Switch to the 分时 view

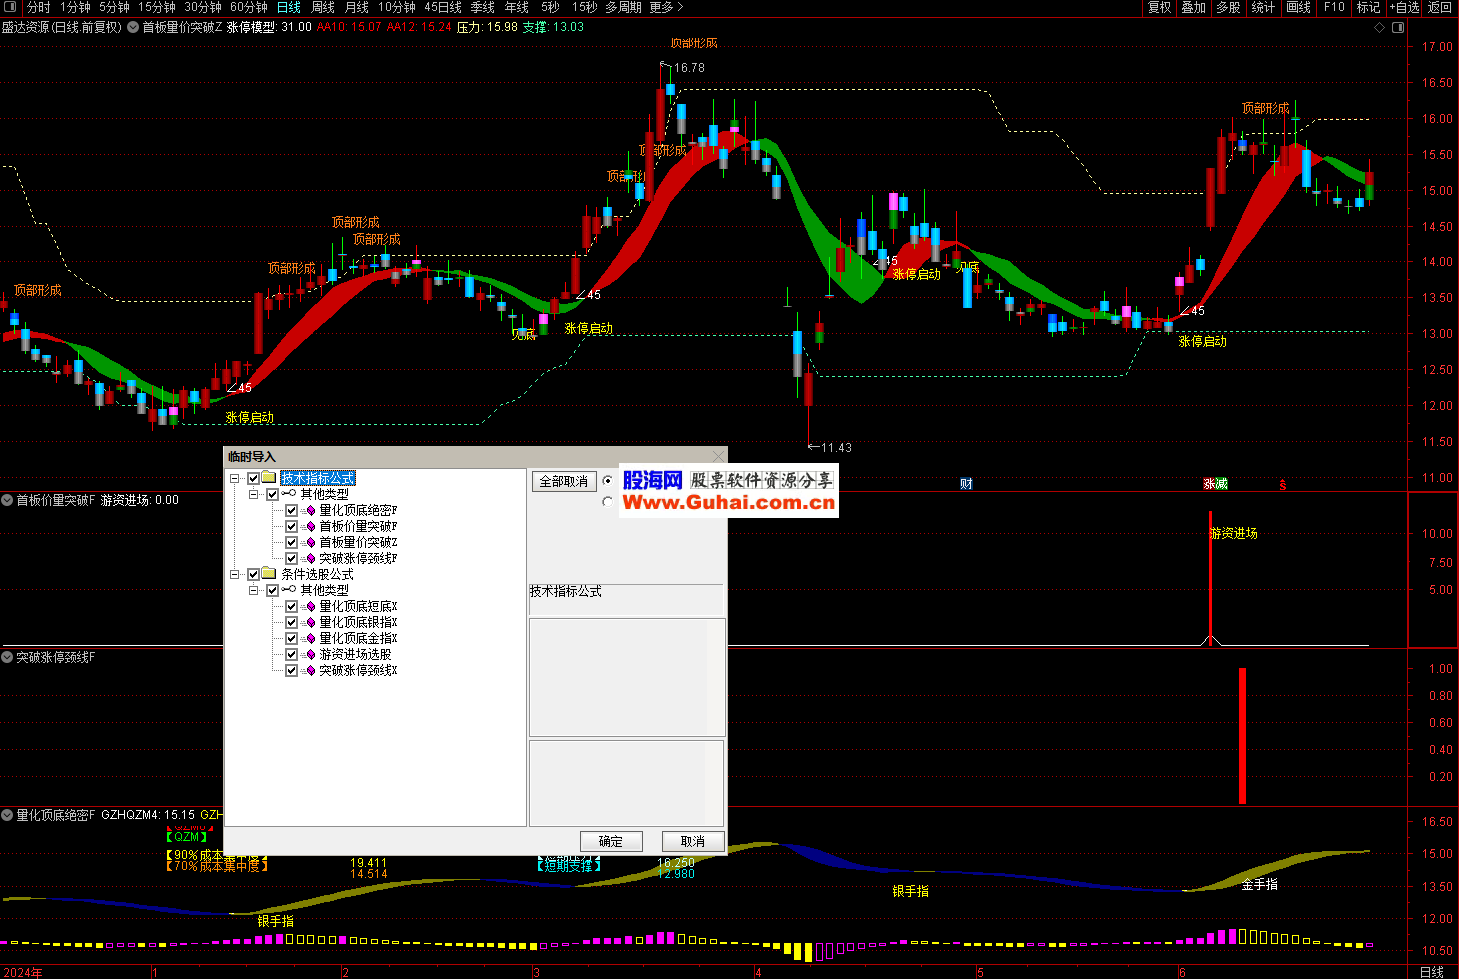[x=38, y=7]
